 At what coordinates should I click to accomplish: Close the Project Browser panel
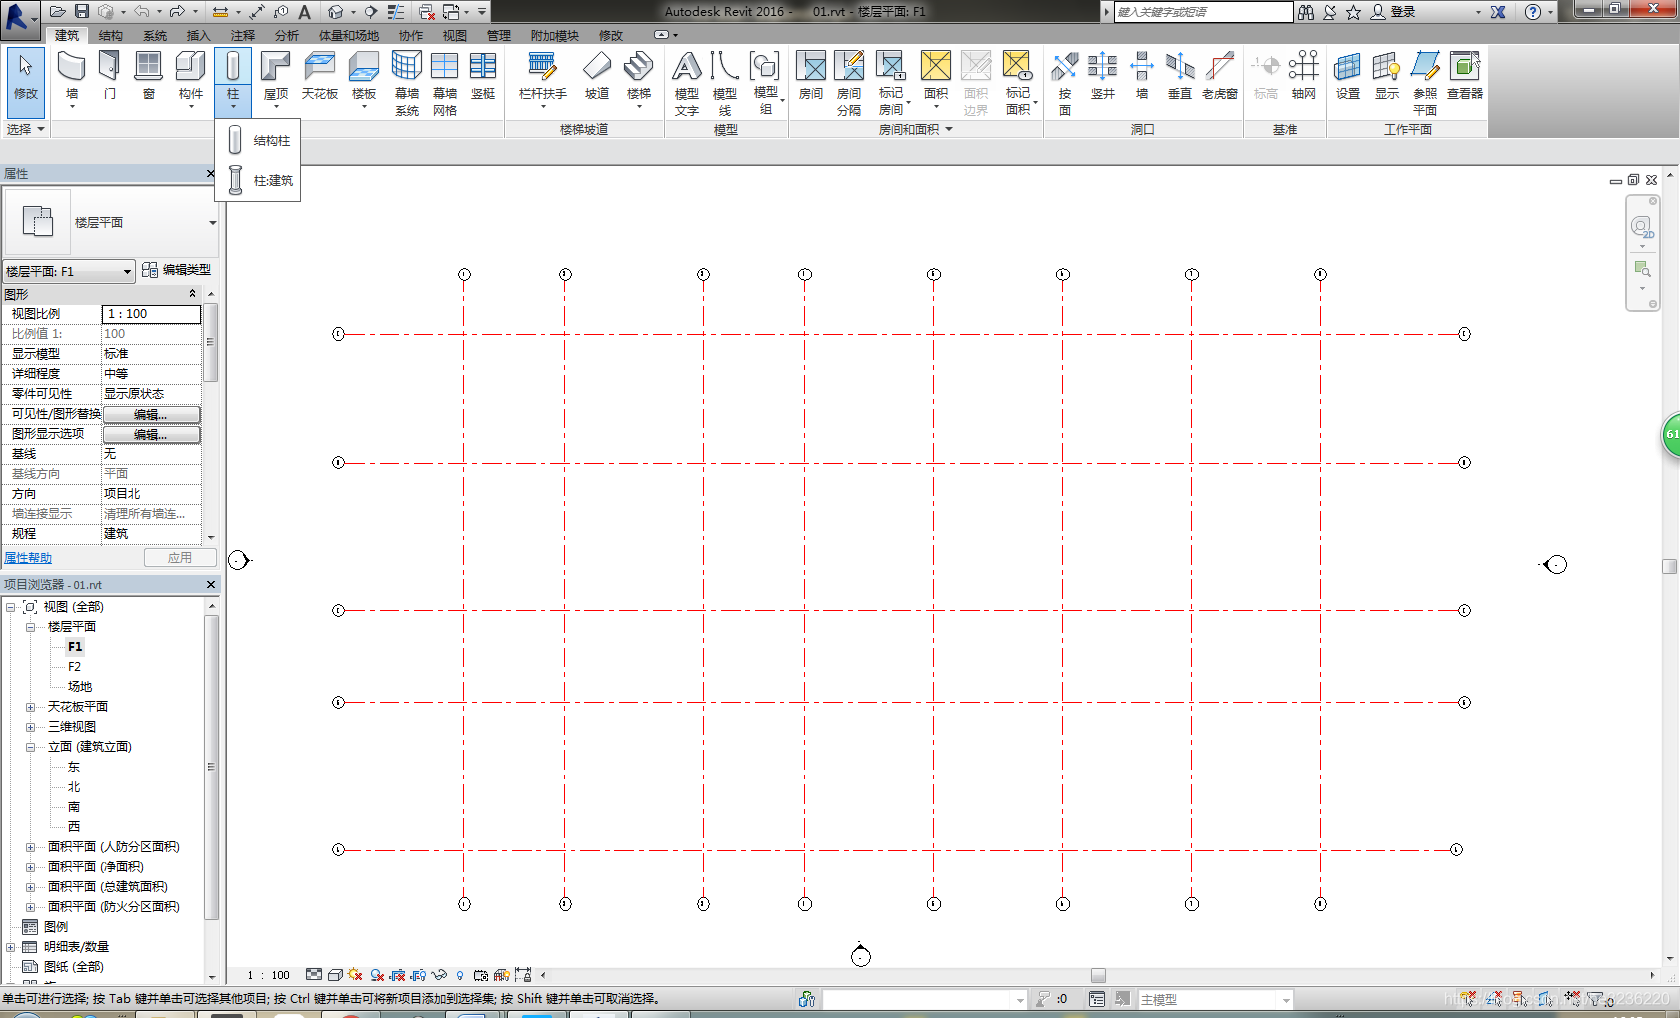[210, 584]
